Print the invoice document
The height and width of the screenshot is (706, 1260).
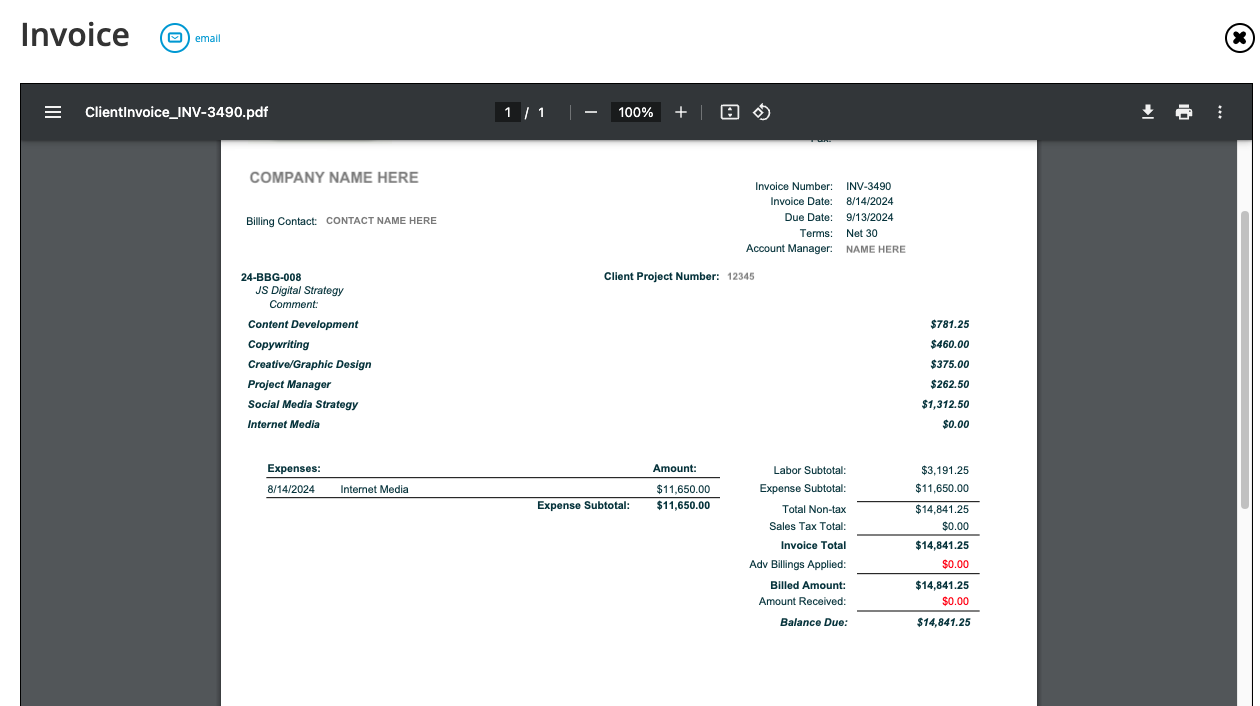[x=1184, y=112]
